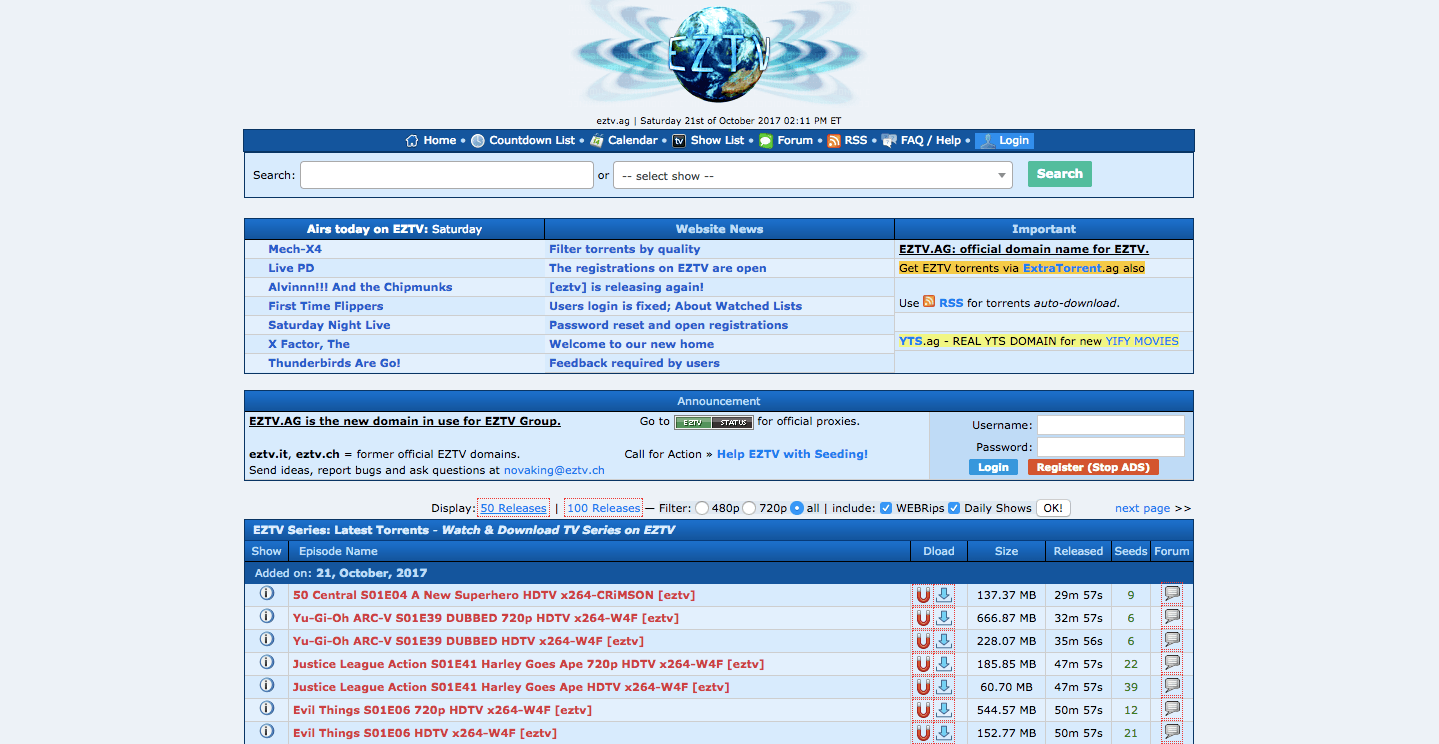Click the OK! filter button
Image resolution: width=1439 pixels, height=744 pixels.
(x=1053, y=508)
